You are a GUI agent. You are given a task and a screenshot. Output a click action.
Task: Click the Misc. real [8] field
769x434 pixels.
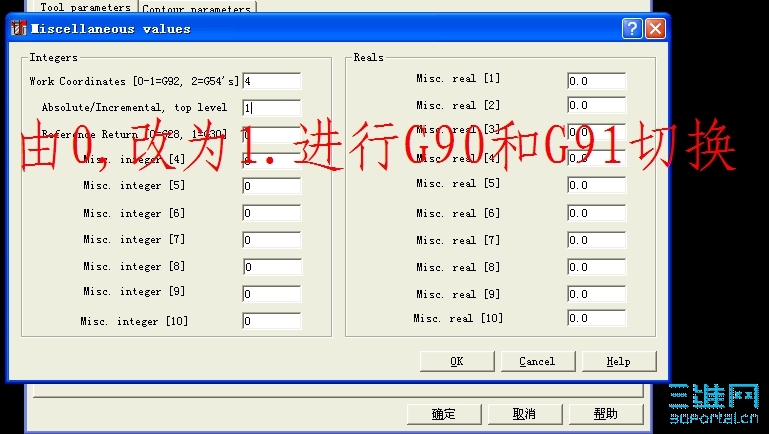[x=596, y=267]
